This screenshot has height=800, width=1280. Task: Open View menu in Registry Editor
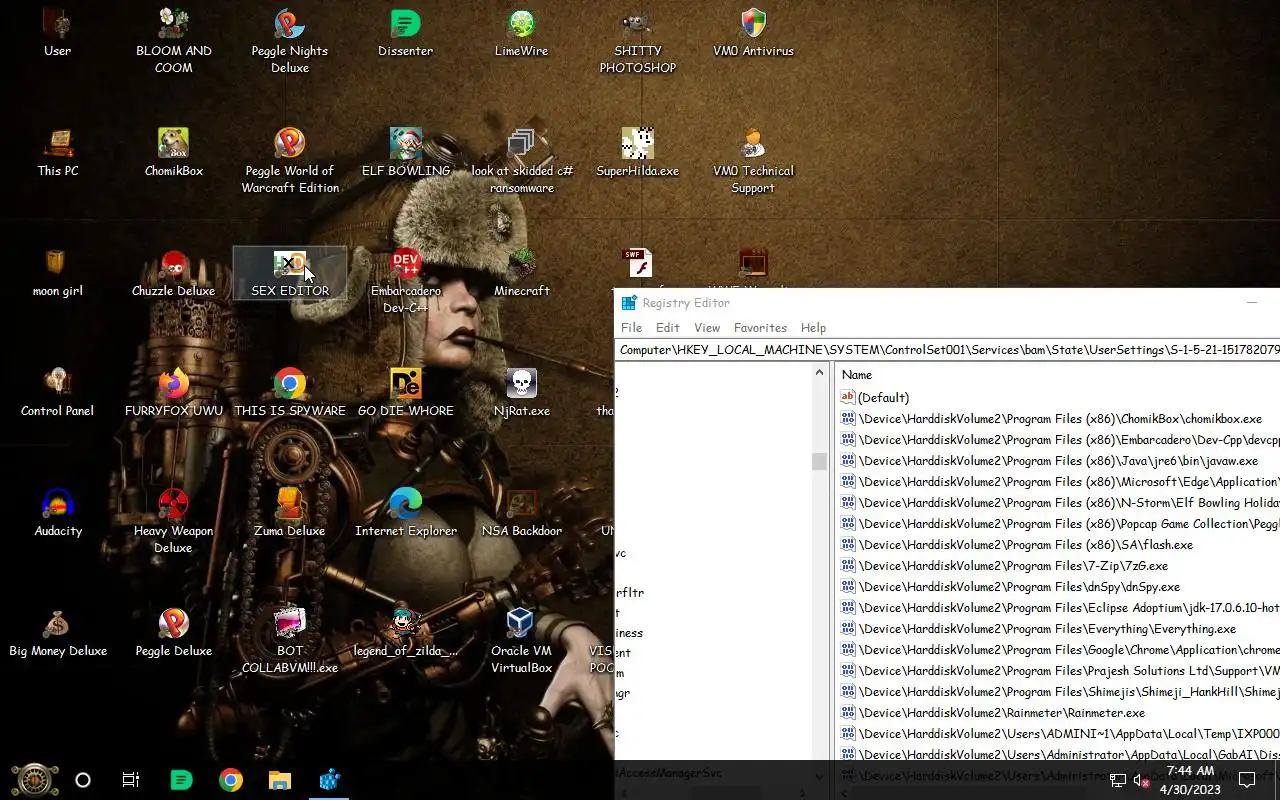(707, 328)
